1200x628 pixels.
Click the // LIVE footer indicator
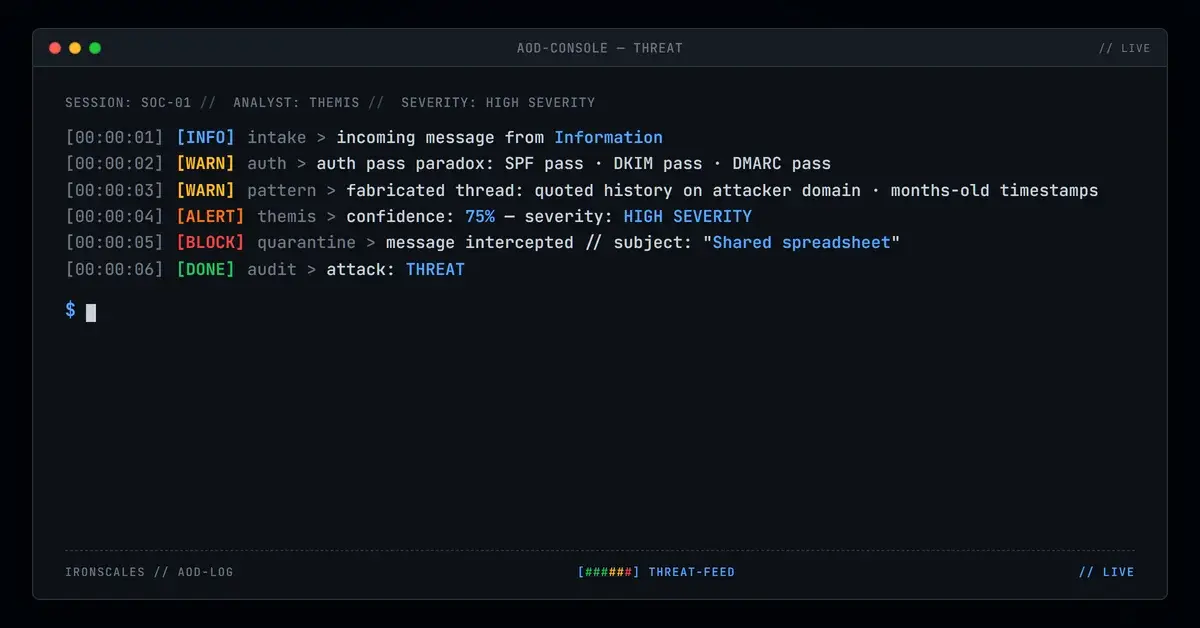pyautogui.click(x=1107, y=572)
